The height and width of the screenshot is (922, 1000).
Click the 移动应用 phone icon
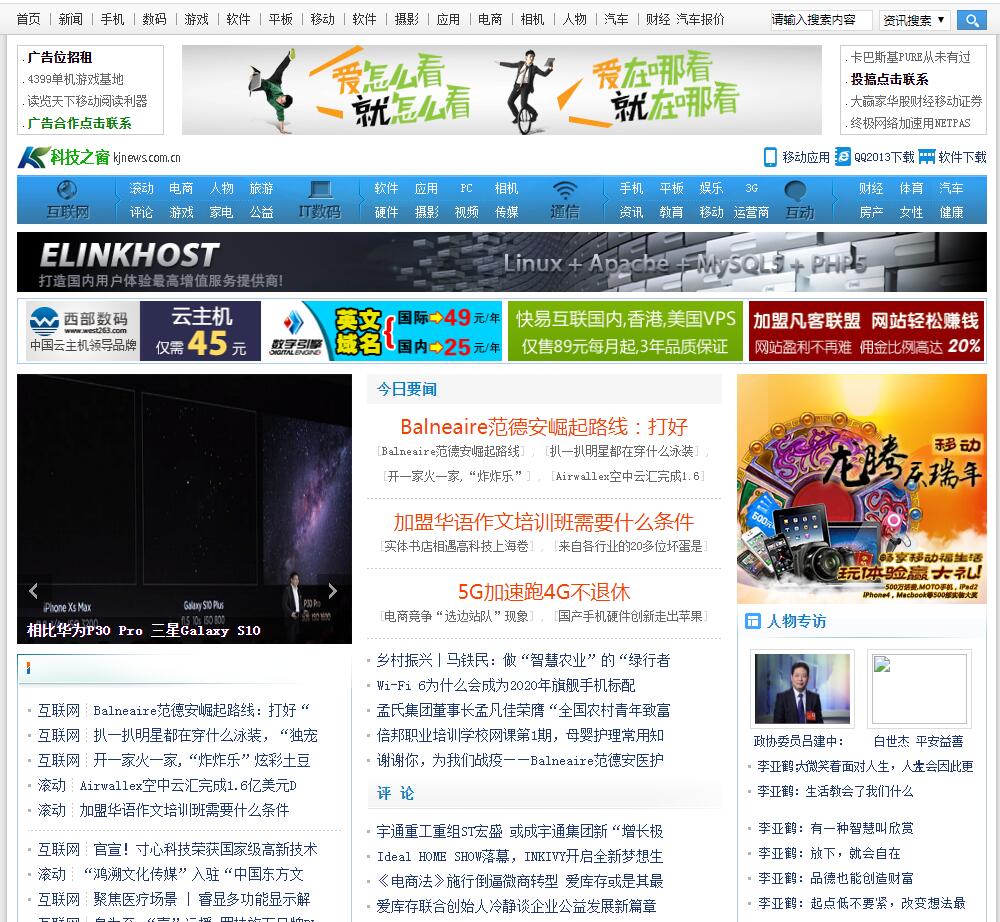(x=770, y=157)
